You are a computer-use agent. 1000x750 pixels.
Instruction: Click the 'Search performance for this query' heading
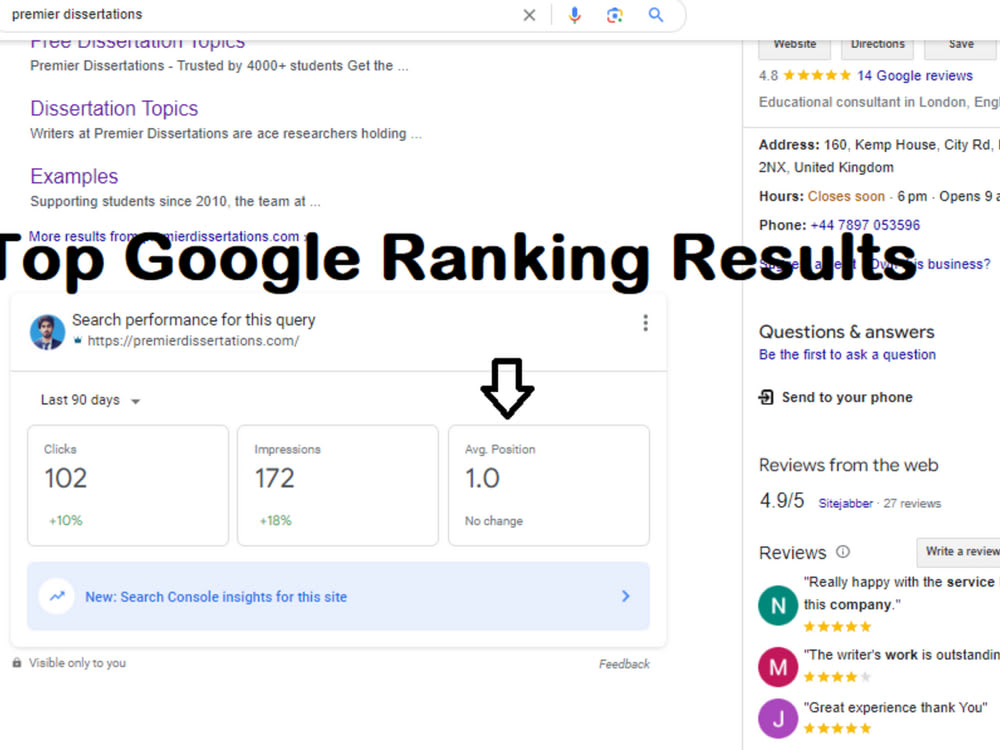click(193, 320)
